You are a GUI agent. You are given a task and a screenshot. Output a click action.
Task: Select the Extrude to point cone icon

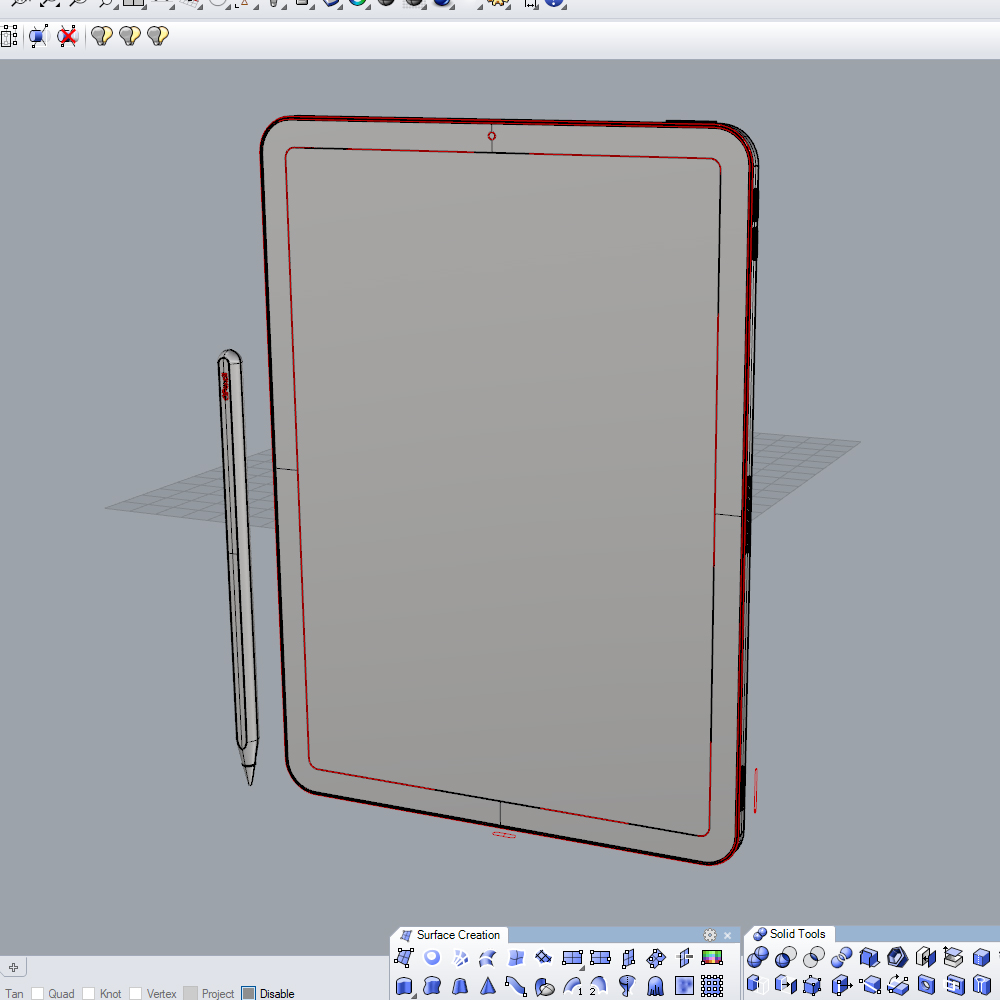(488, 986)
